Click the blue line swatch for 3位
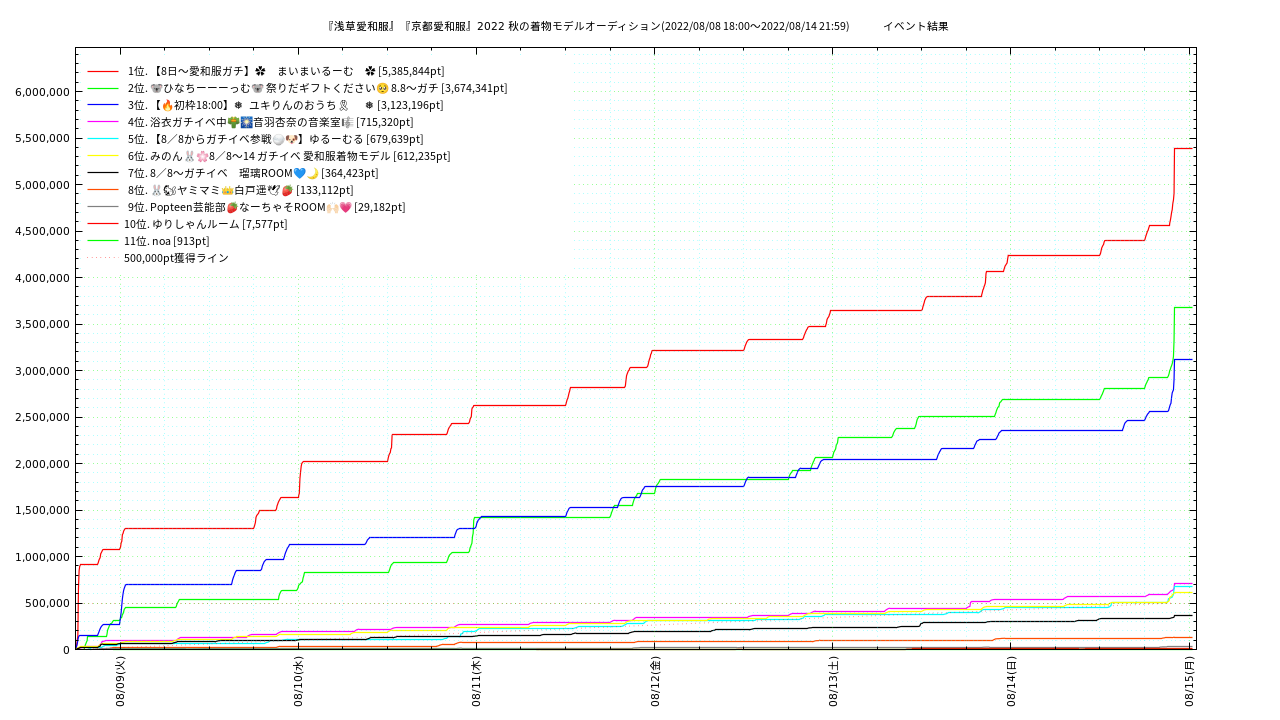The image size is (1280, 720). pyautogui.click(x=103, y=105)
